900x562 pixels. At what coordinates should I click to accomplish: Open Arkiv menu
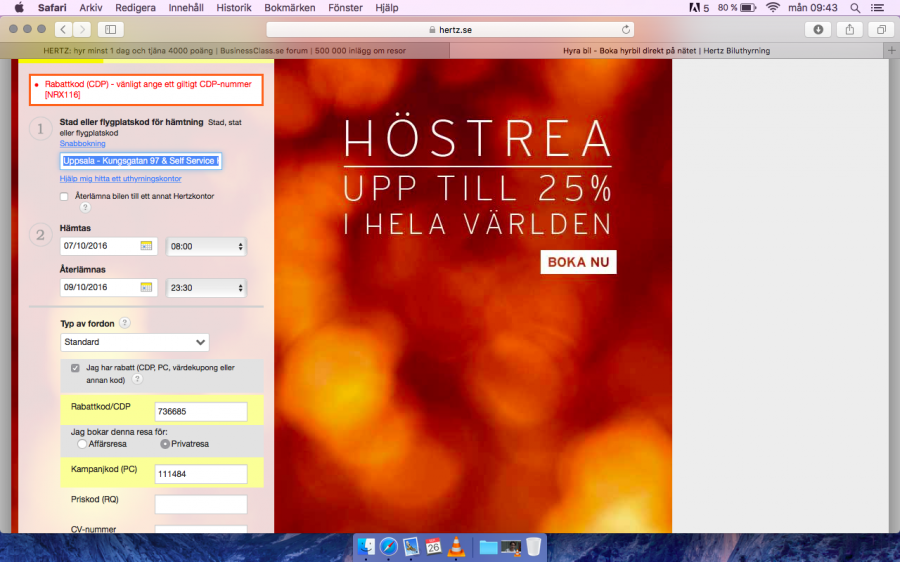[91, 7]
